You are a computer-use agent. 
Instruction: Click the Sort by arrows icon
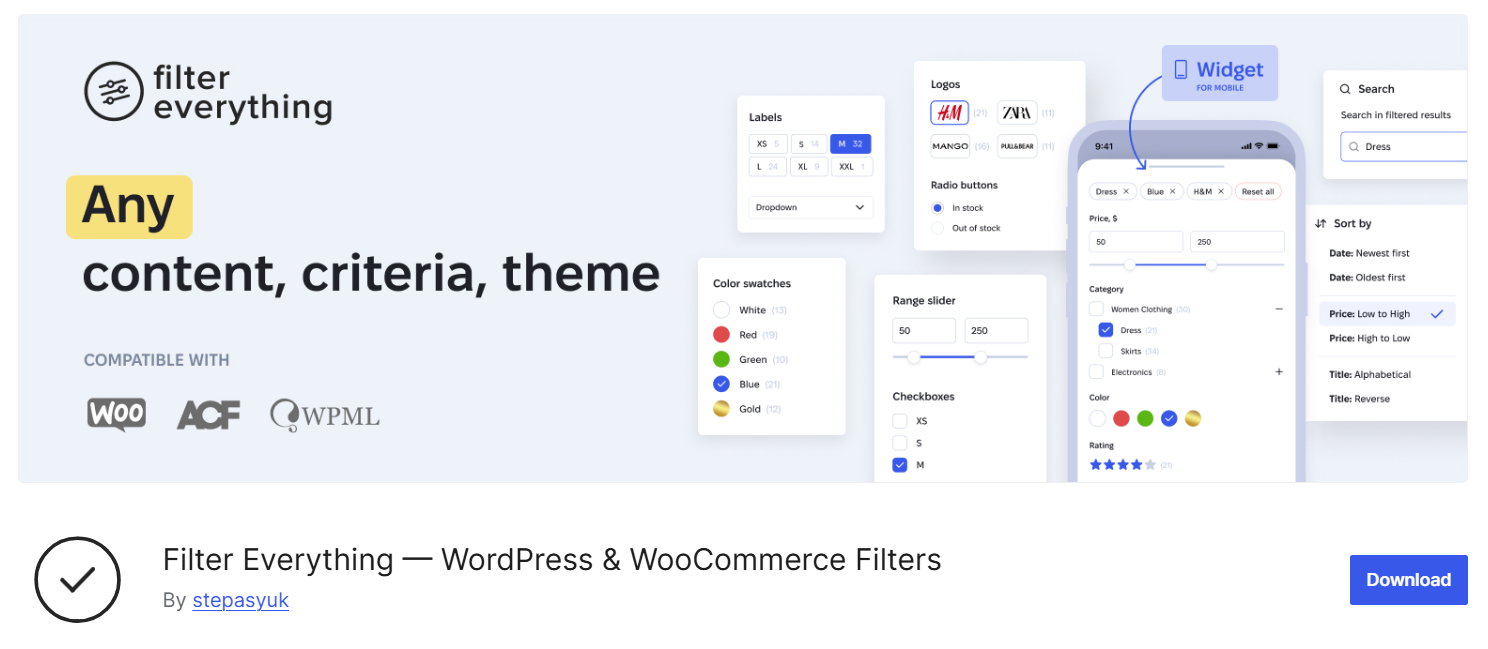coord(1321,224)
